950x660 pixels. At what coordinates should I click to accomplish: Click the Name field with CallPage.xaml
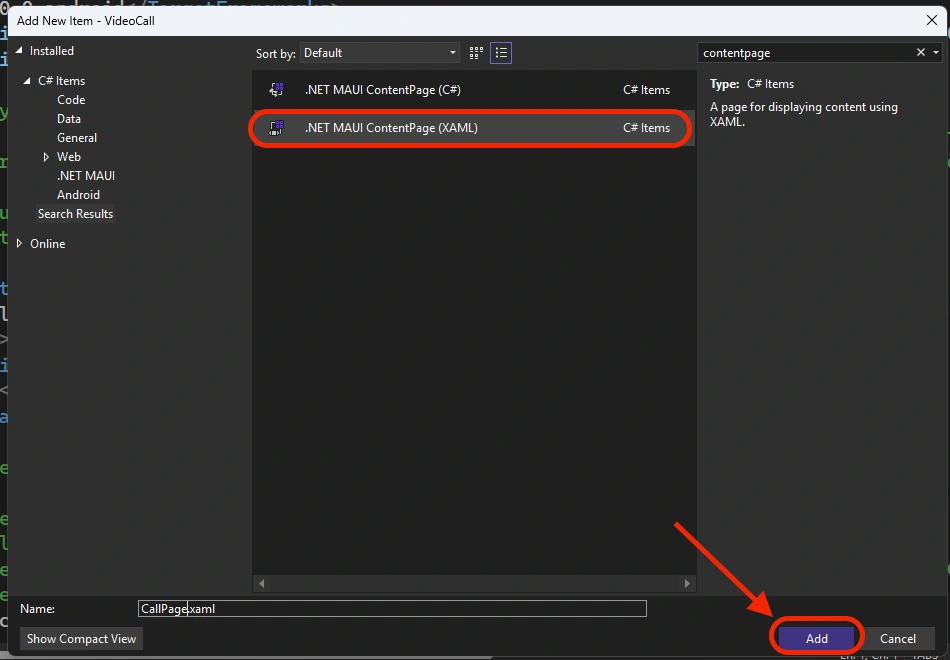coord(392,608)
